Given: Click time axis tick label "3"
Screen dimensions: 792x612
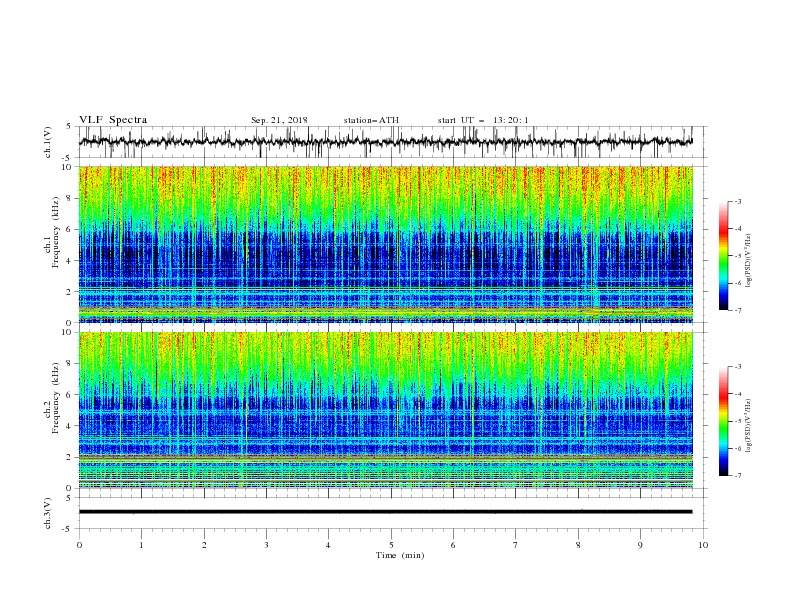Looking at the screenshot, I should click(x=266, y=545).
